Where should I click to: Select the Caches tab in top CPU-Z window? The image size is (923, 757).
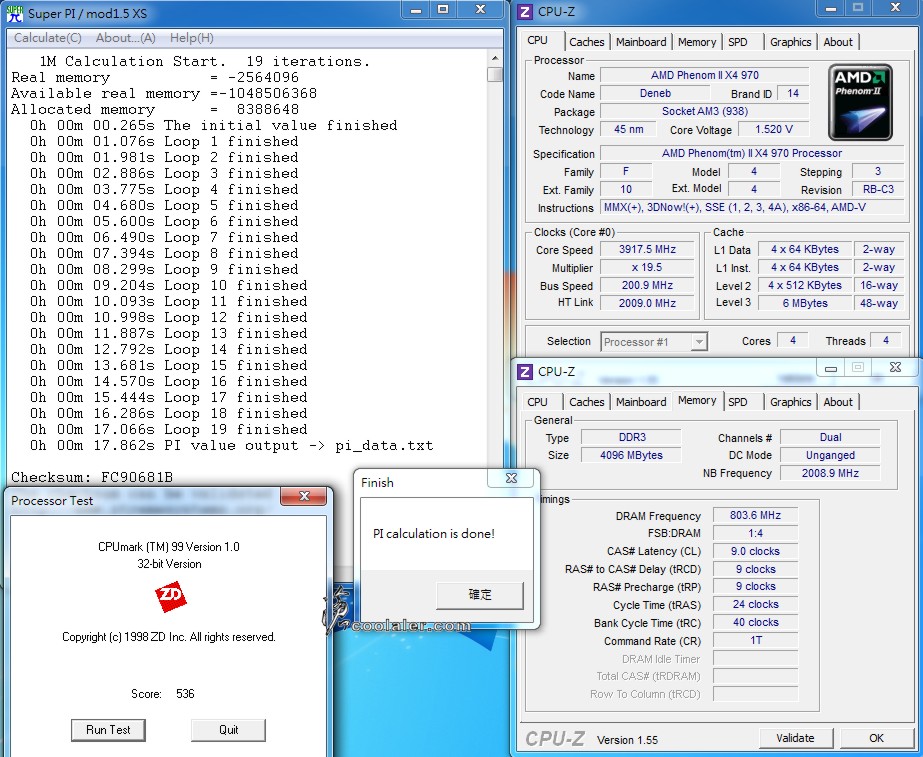(x=586, y=42)
